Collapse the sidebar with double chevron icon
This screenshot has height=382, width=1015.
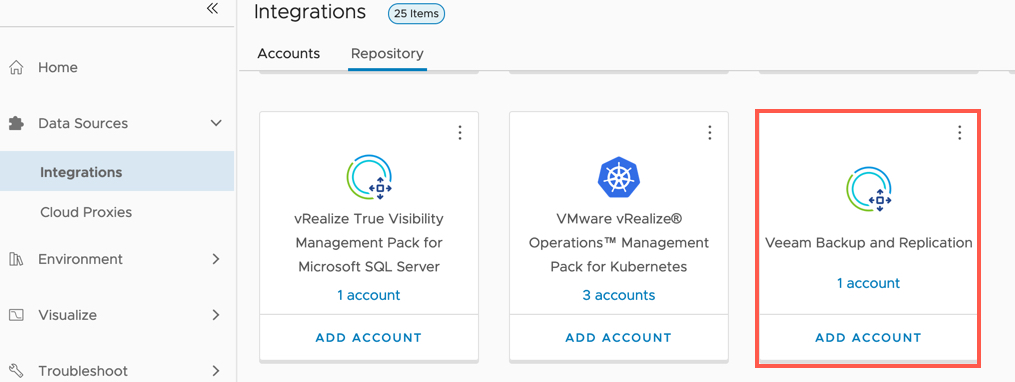[212, 8]
